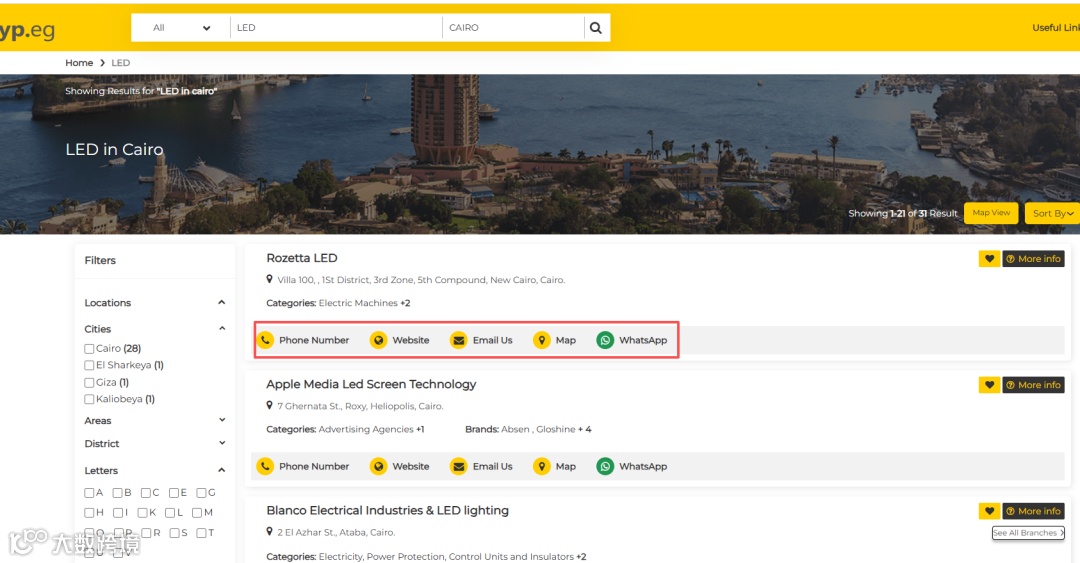Click Rozetta LED phone icon
Screen dimensions: 1080x563
265,340
